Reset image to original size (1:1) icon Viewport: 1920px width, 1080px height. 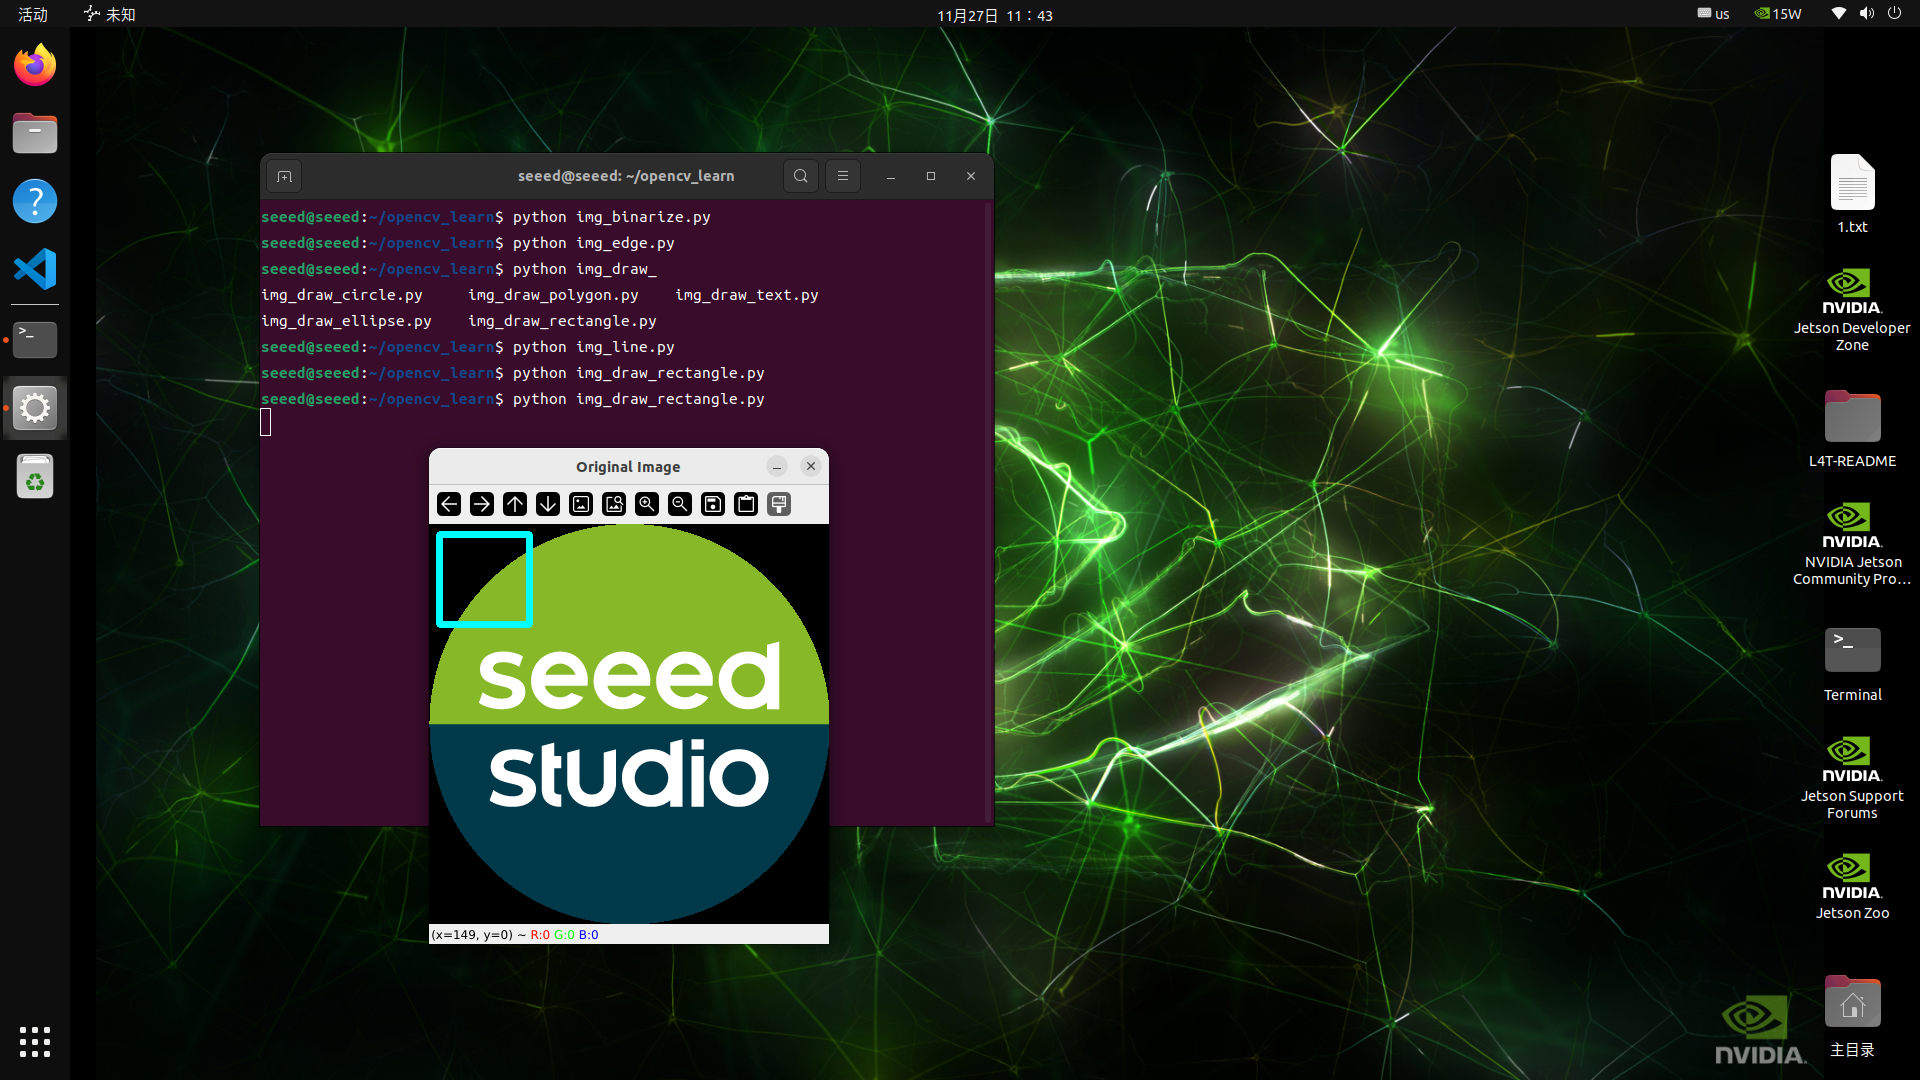tap(581, 504)
